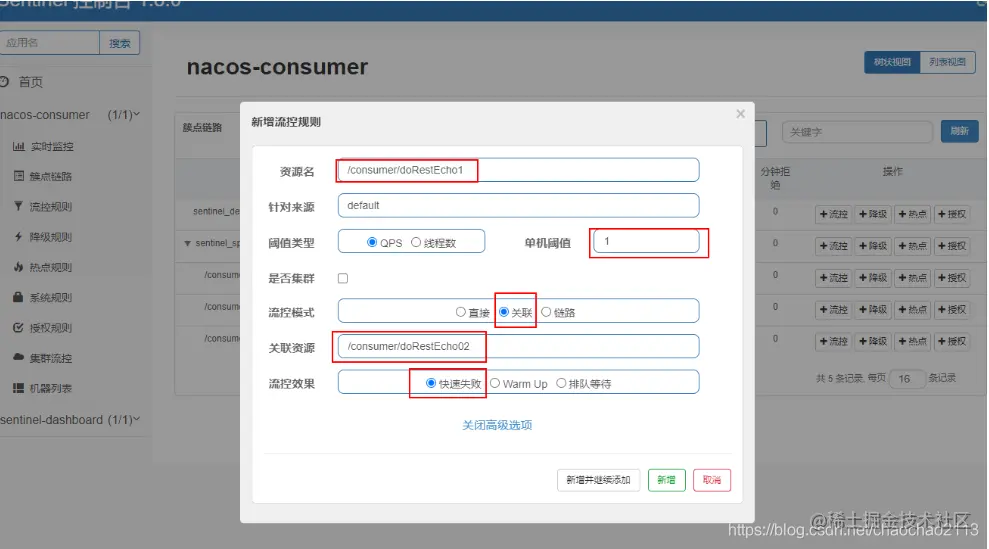Focus the 资源名 input field
The image size is (989, 549).
(x=518, y=170)
